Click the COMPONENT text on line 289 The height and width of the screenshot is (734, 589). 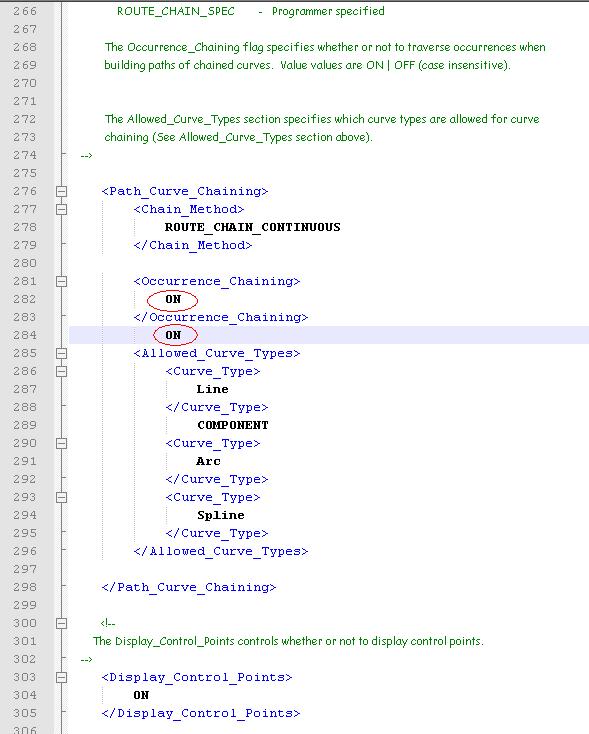pos(233,425)
